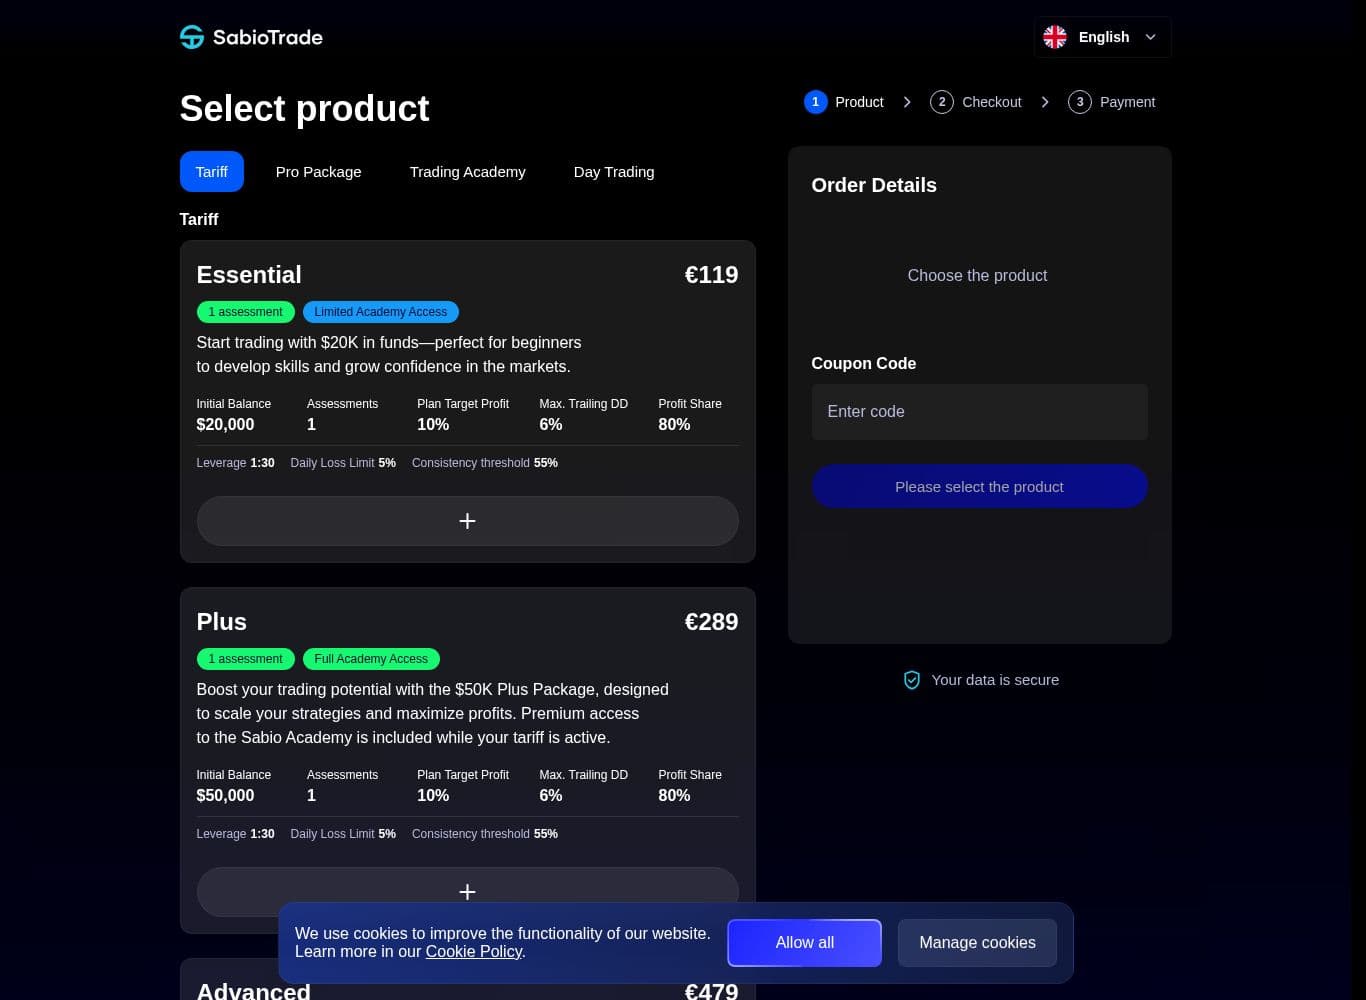Open the English language dropdown

coord(1102,37)
